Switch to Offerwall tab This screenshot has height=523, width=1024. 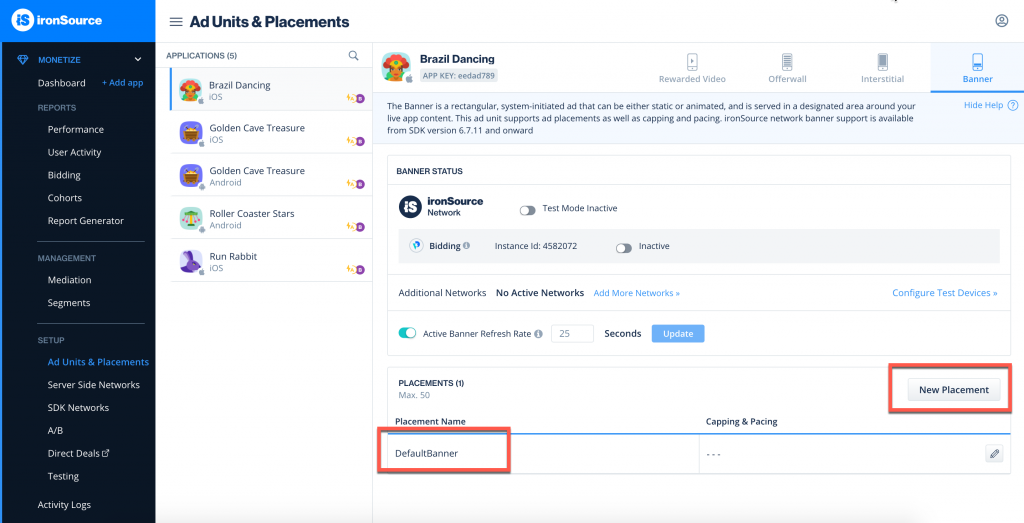[787, 68]
